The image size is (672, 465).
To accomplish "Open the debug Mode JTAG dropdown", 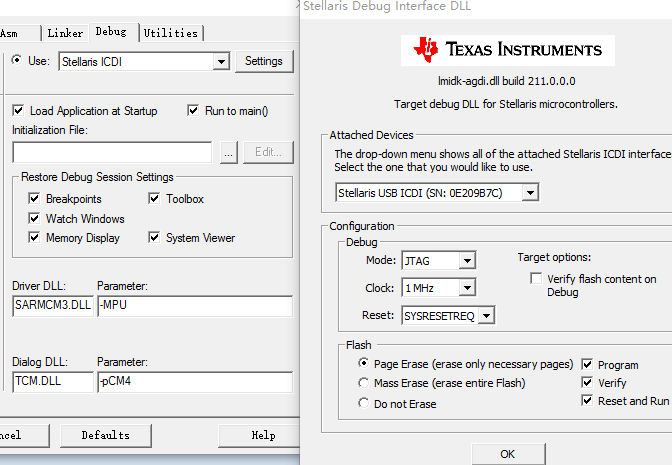I will (x=467, y=261).
